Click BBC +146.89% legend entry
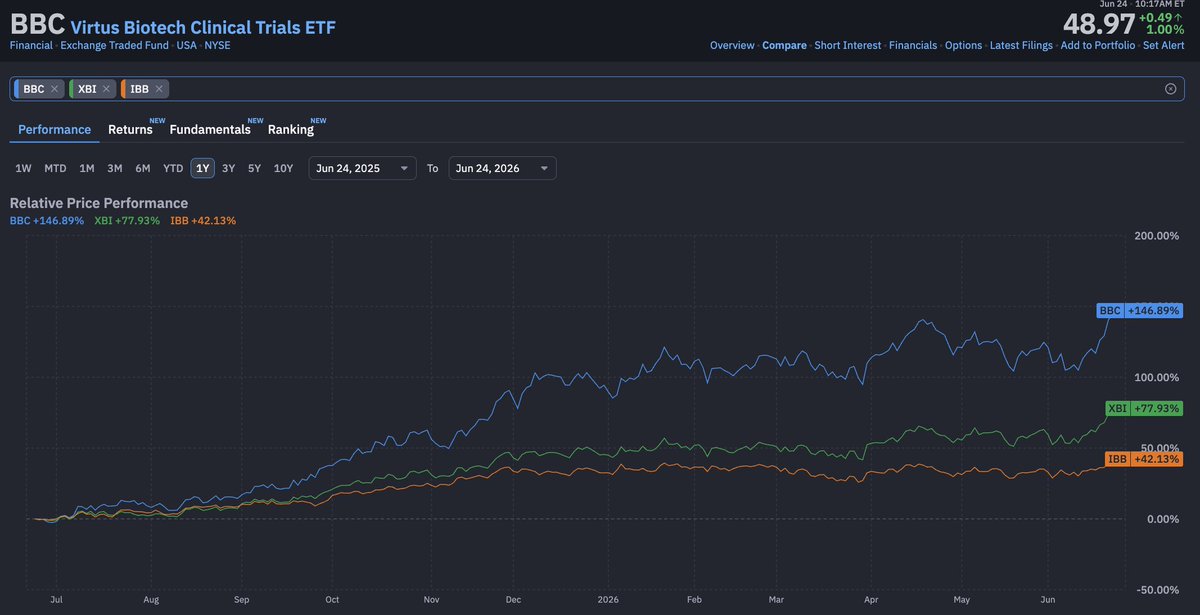Screen dimensions: 1200x615 pyautogui.click(x=47, y=220)
